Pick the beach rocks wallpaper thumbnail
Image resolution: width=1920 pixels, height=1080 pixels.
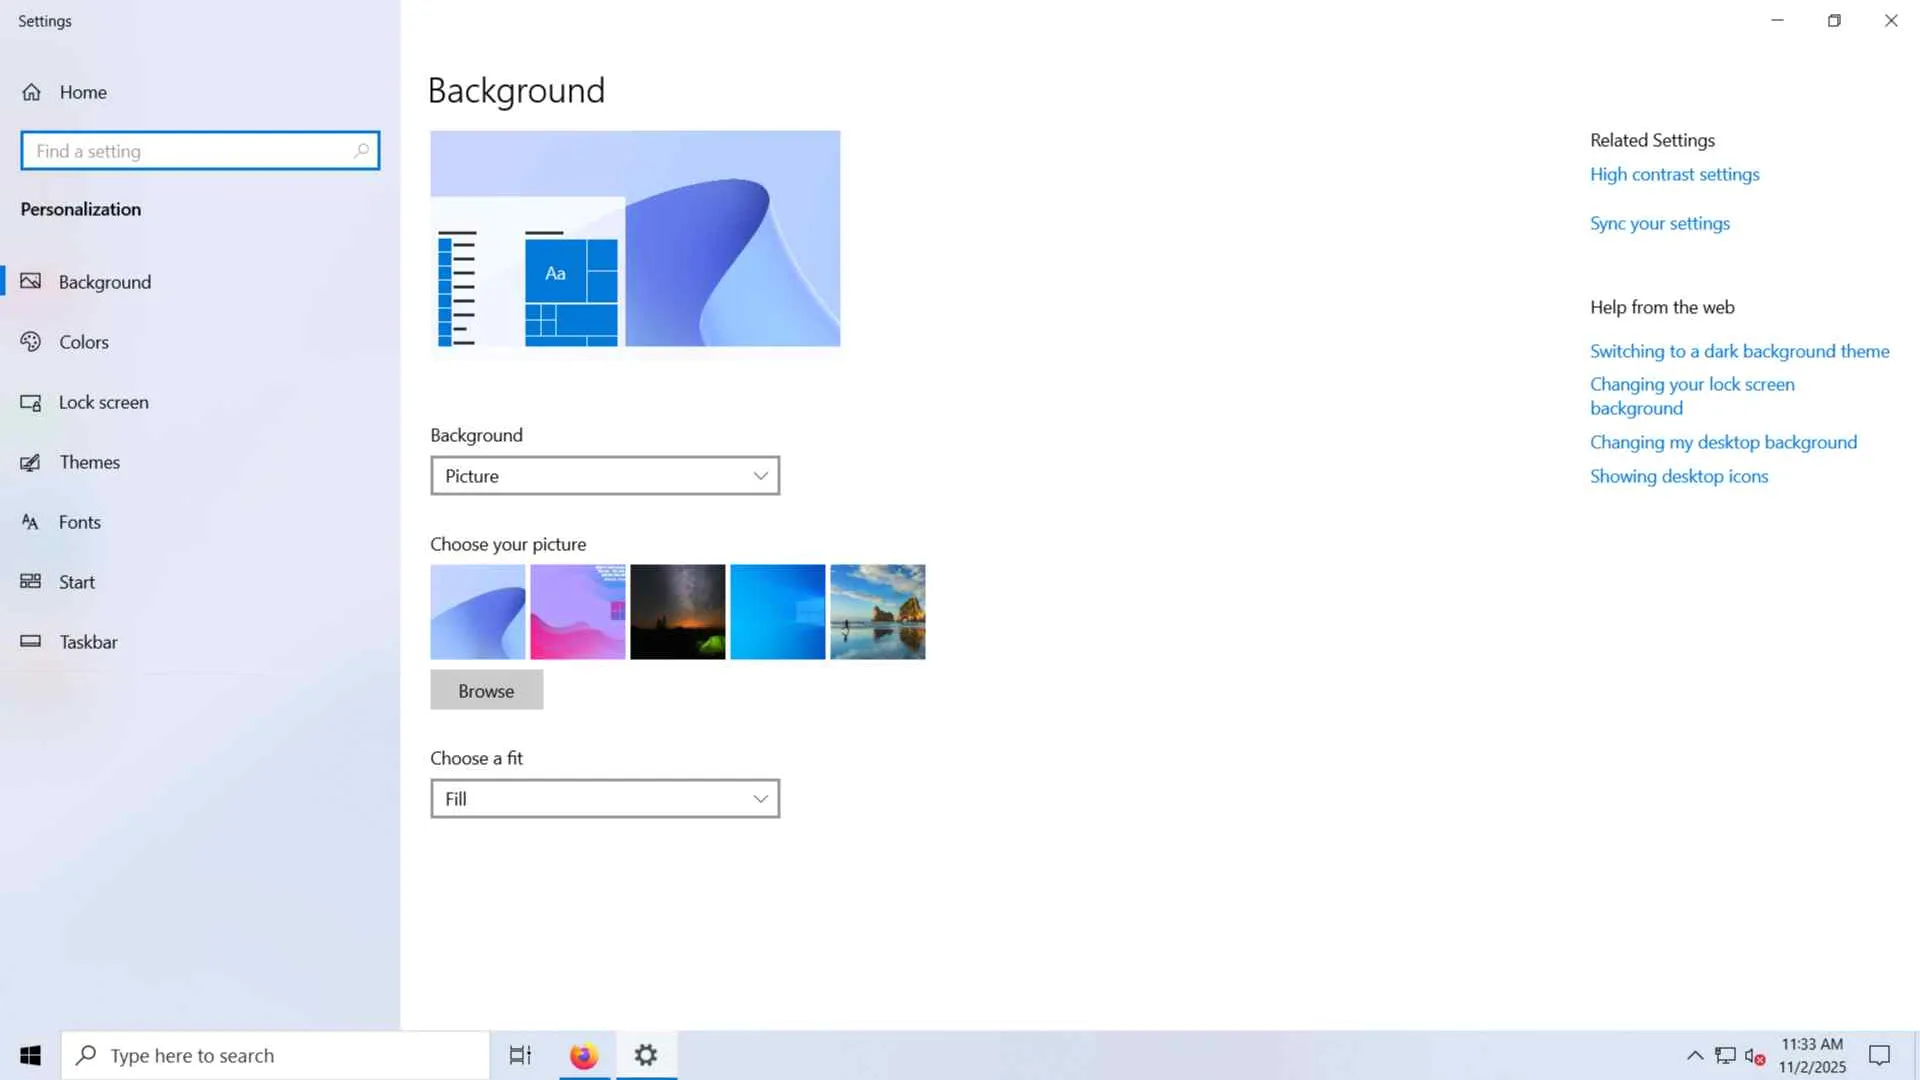(878, 612)
